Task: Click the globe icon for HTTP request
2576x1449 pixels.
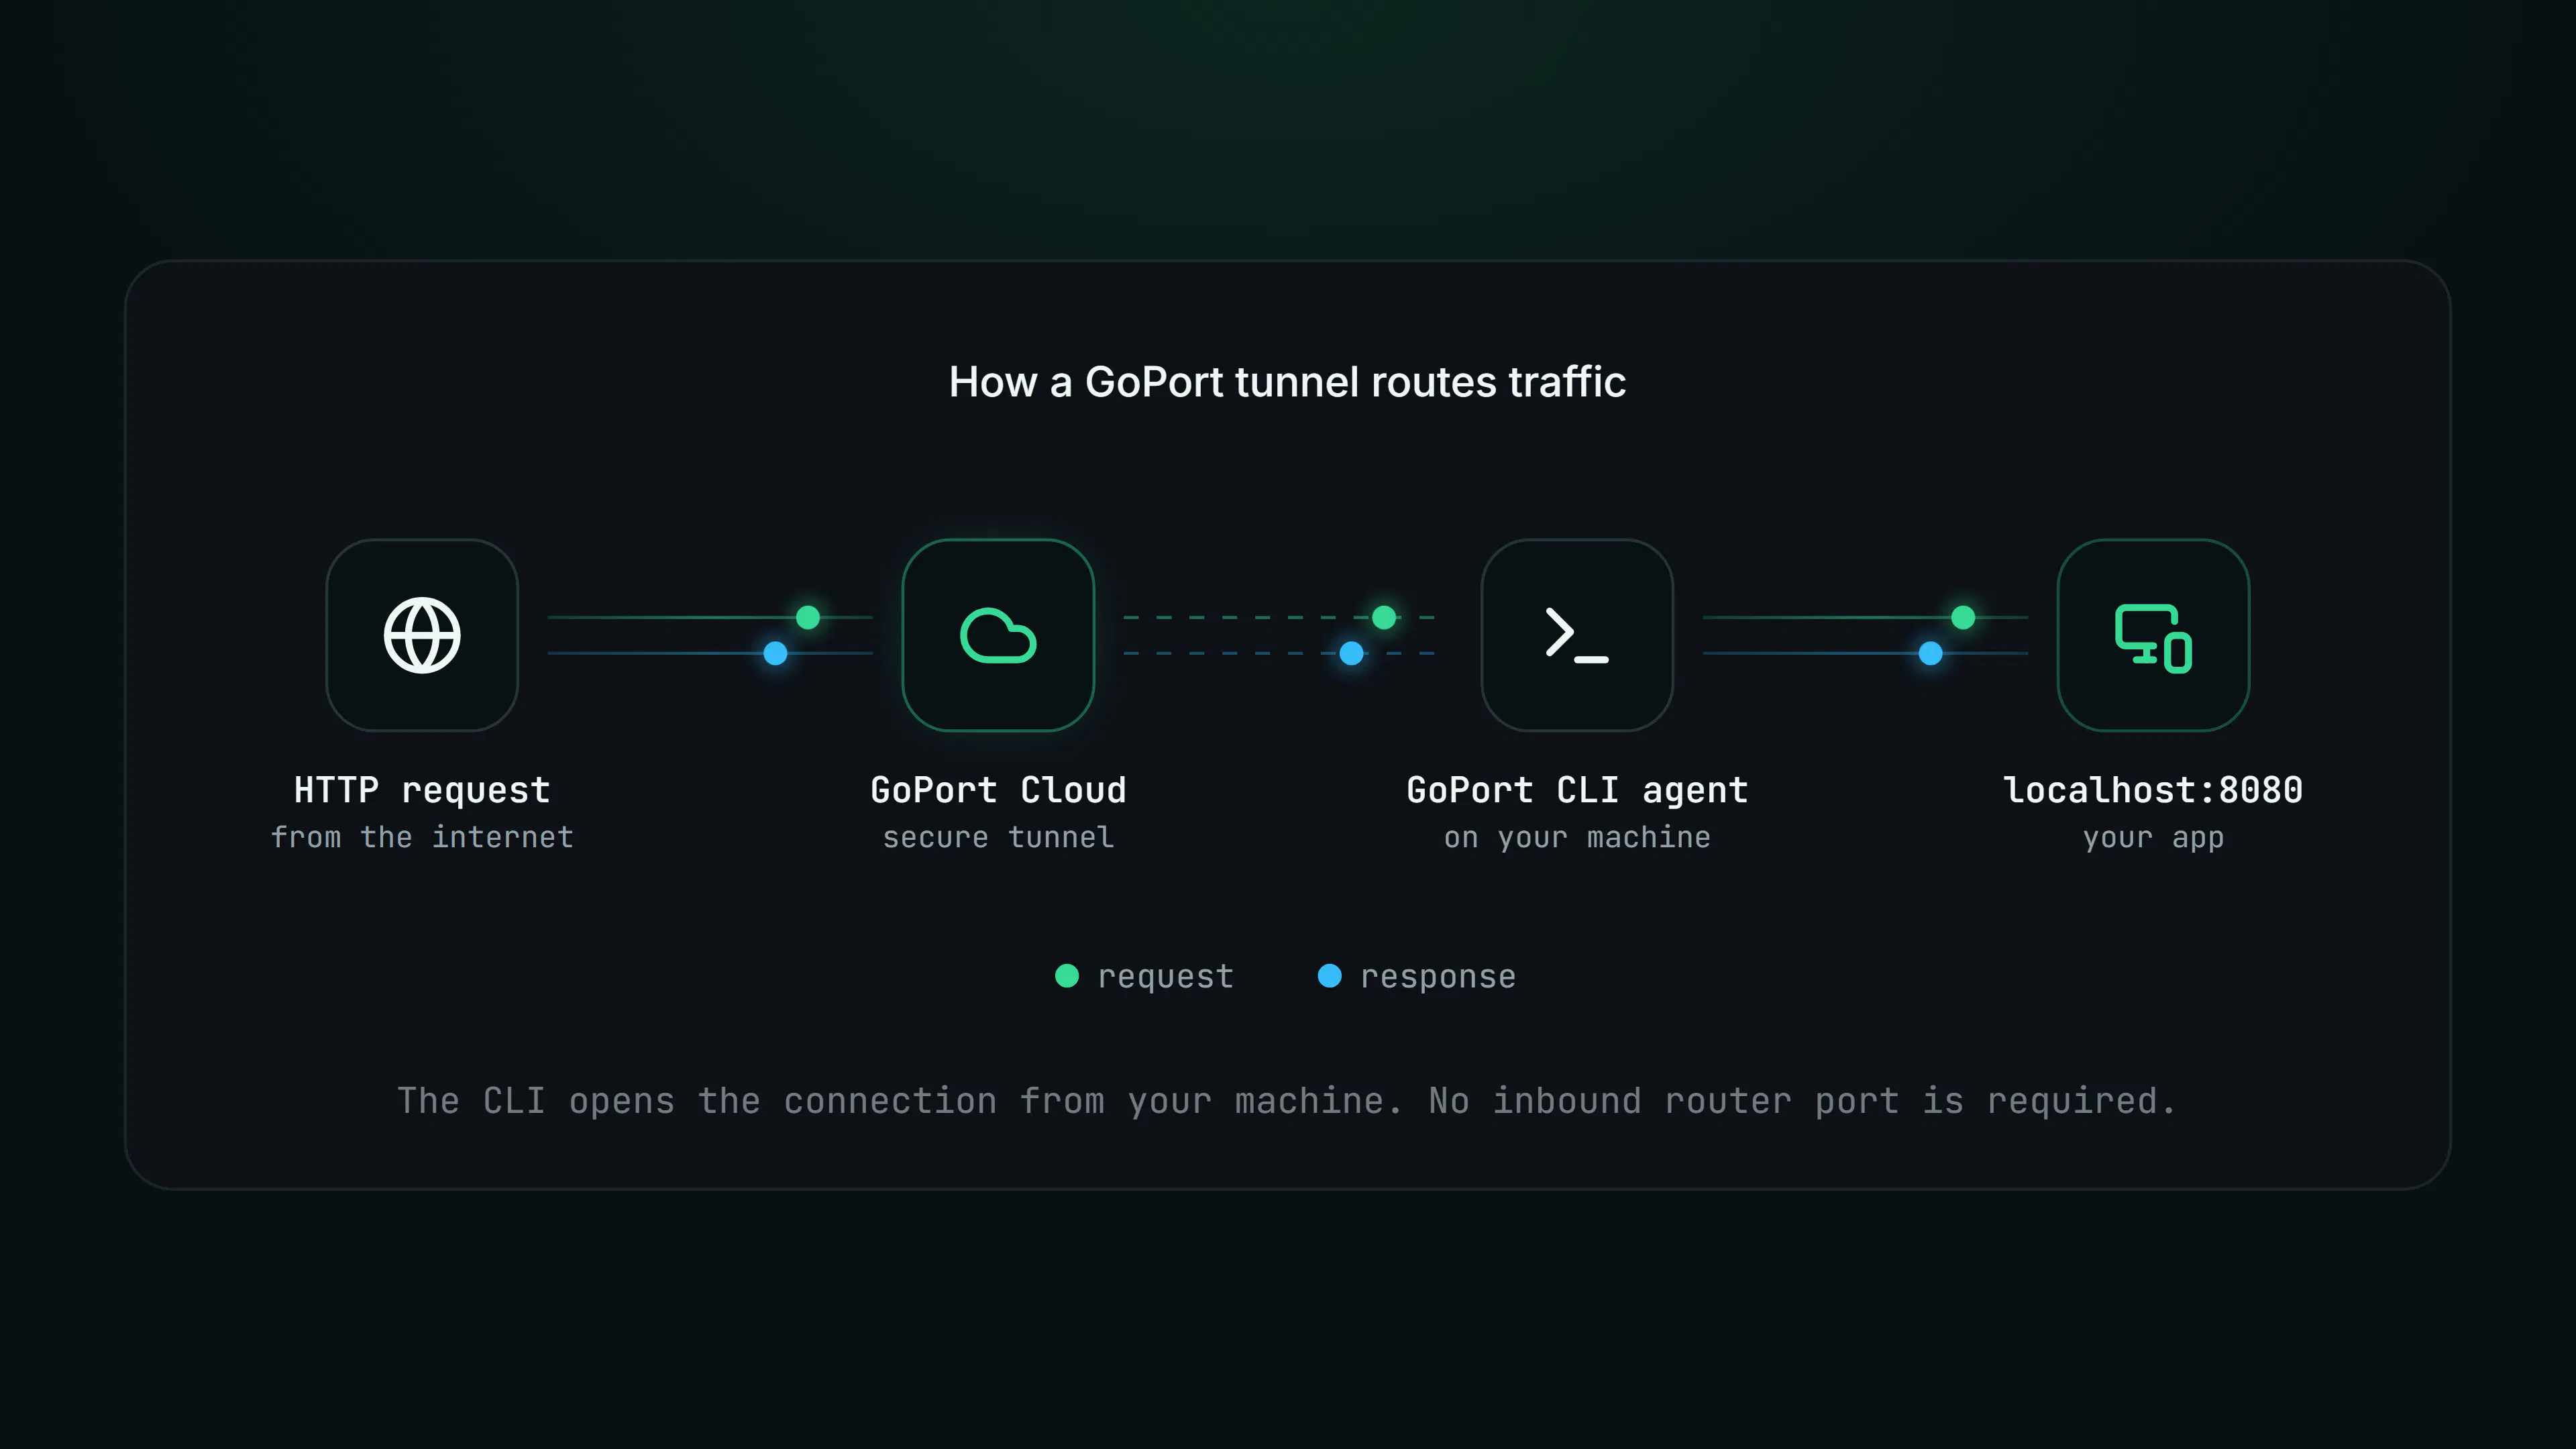Action: coord(422,635)
